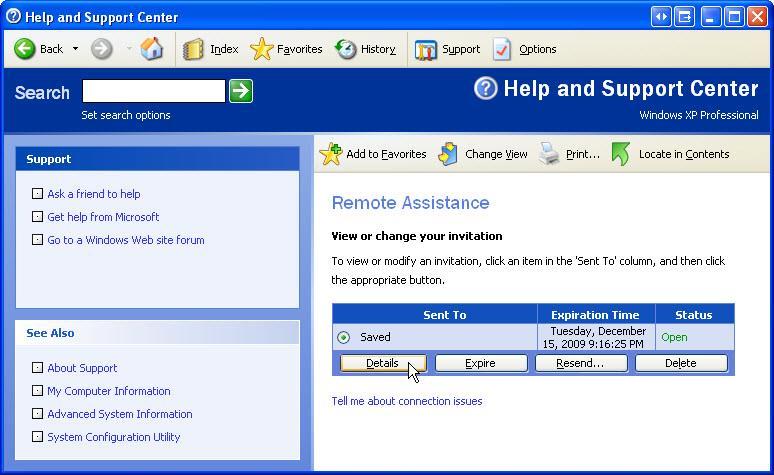Click title bar navigation arrows button
Screen dimensions: 774x475
pos(661,17)
